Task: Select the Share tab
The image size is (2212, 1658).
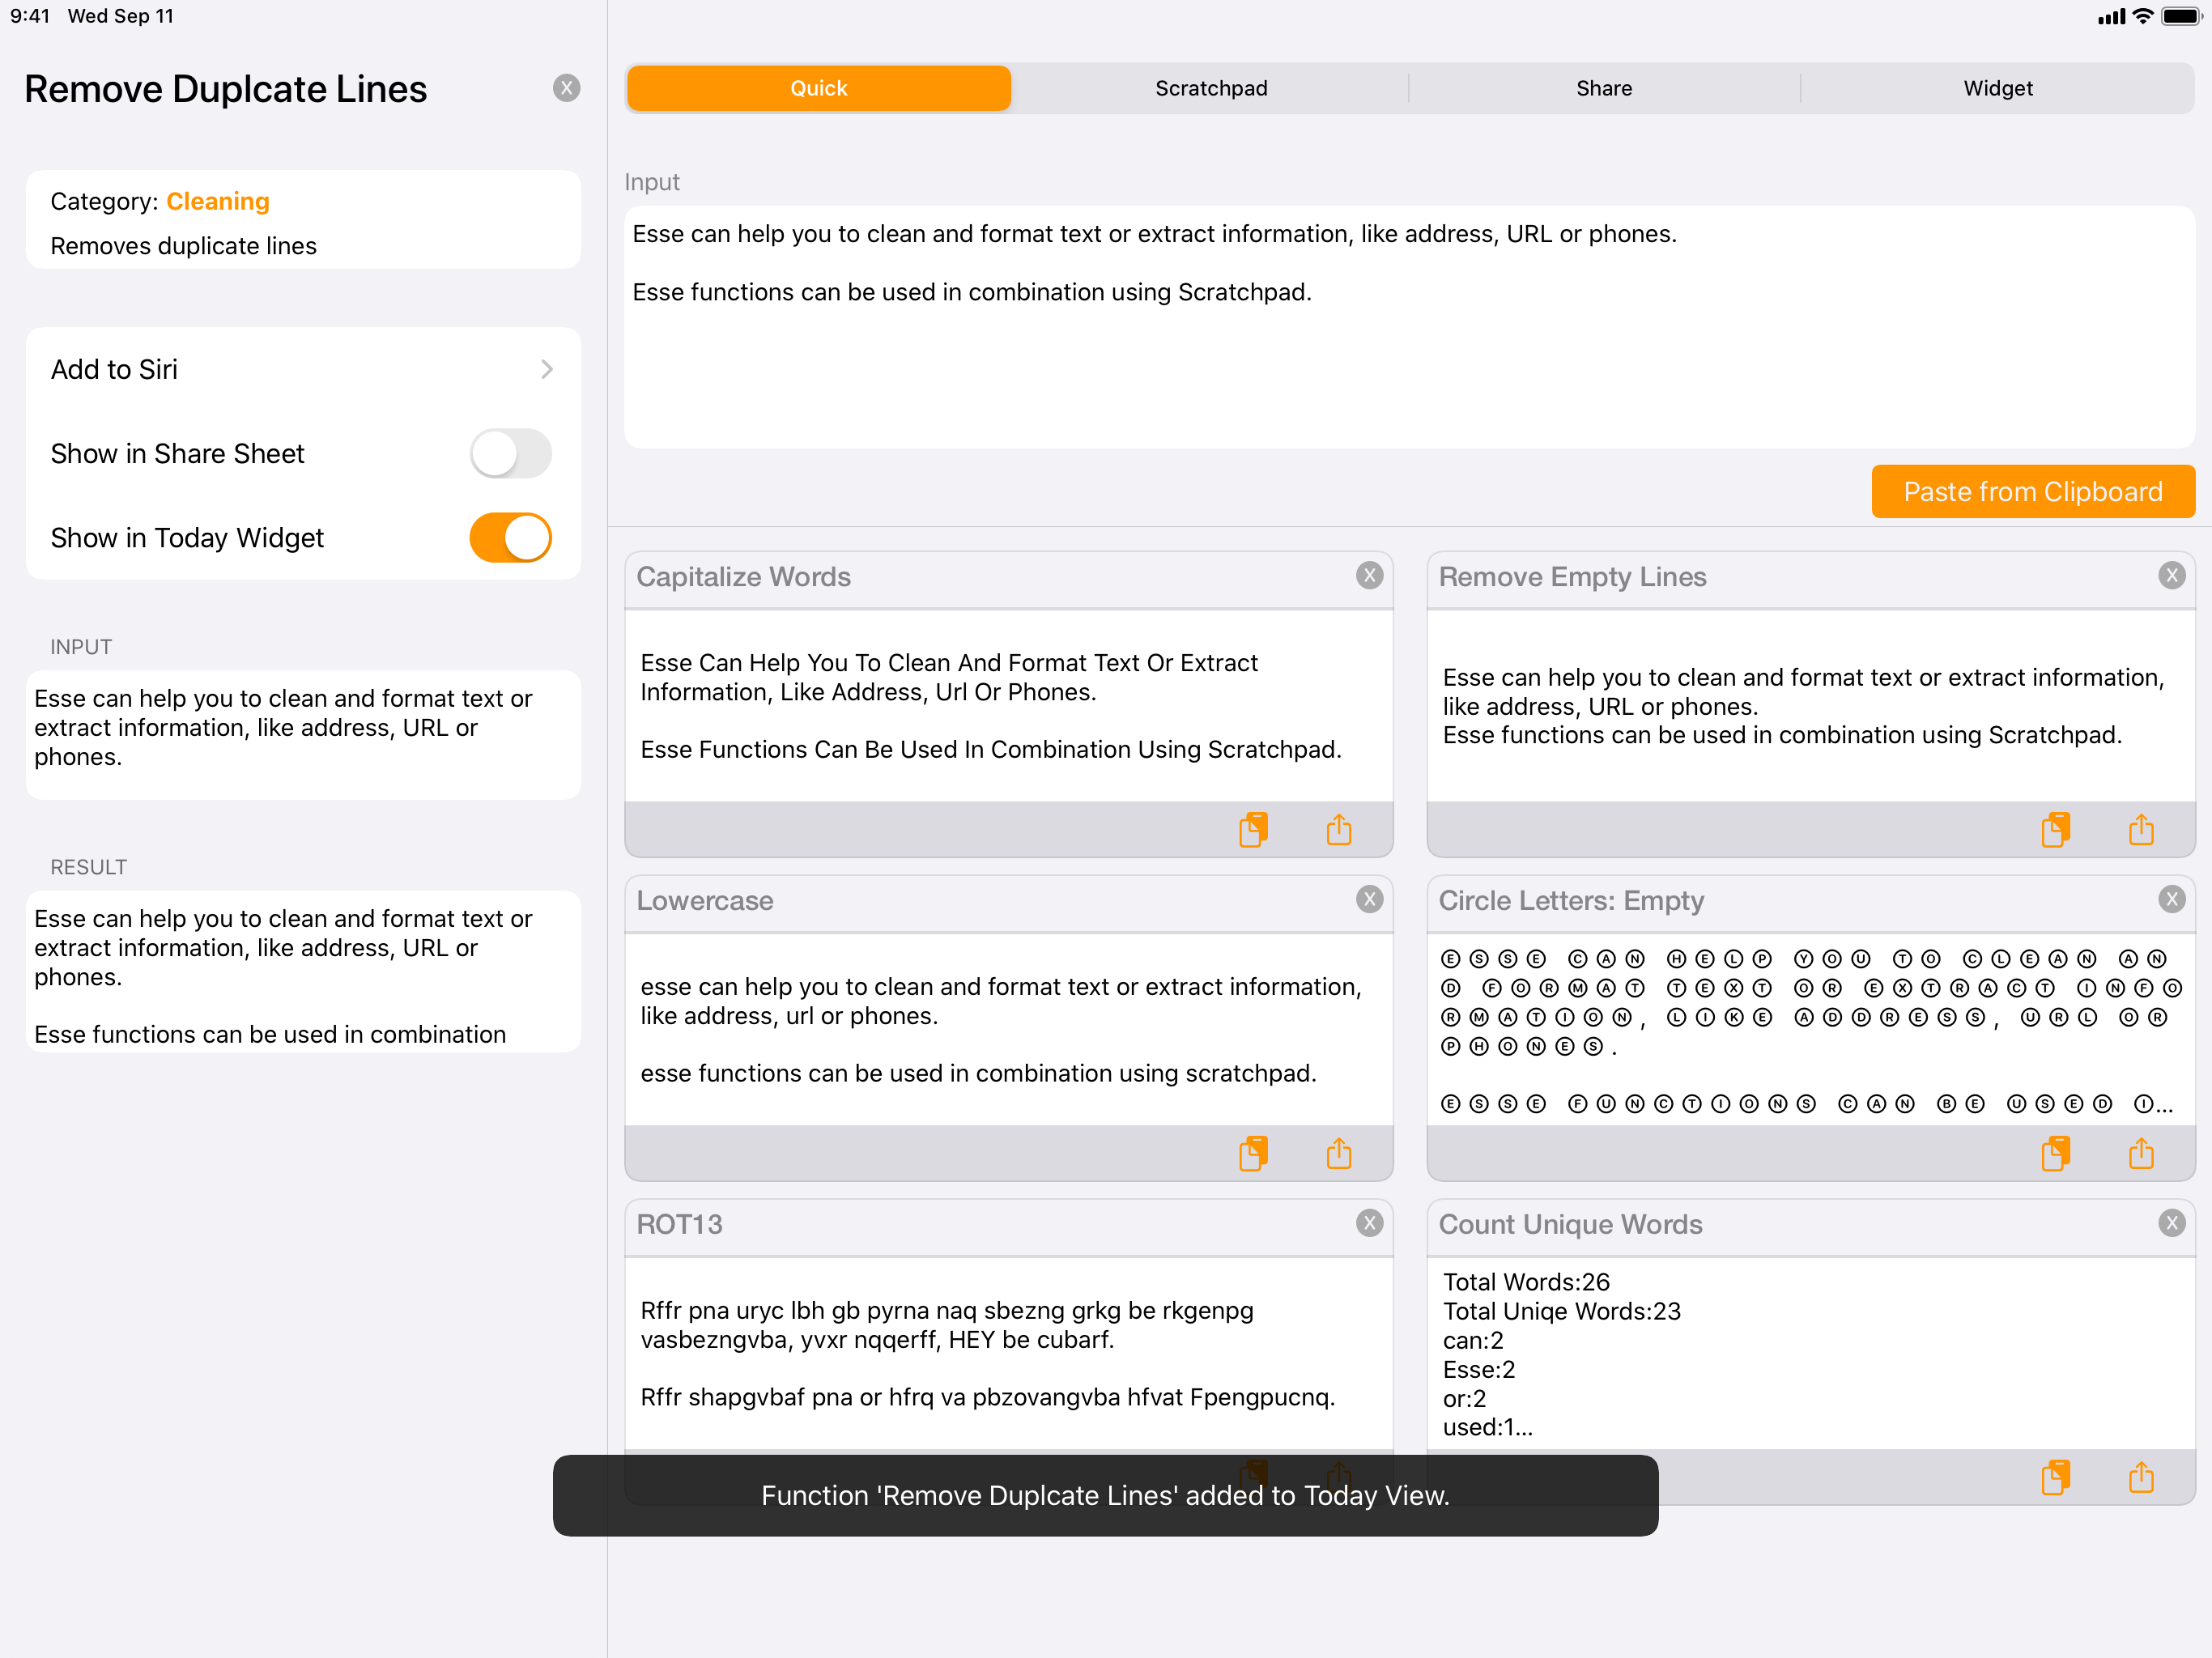Action: coord(1604,88)
